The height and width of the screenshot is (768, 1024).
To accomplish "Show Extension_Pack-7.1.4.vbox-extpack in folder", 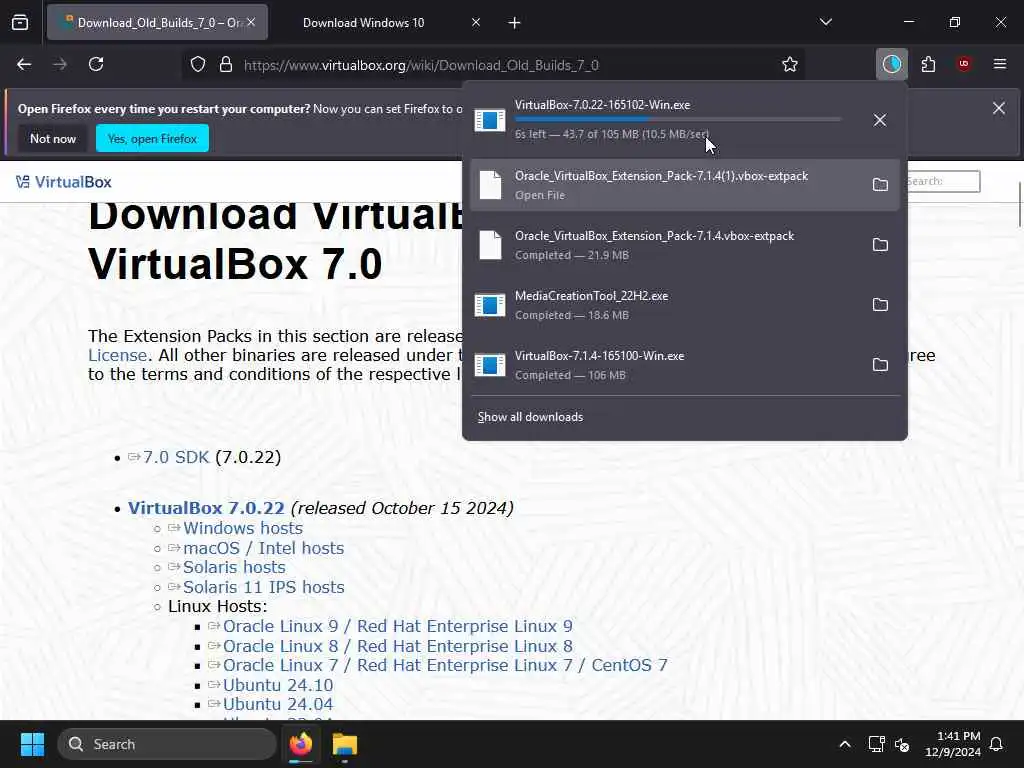I will [880, 245].
